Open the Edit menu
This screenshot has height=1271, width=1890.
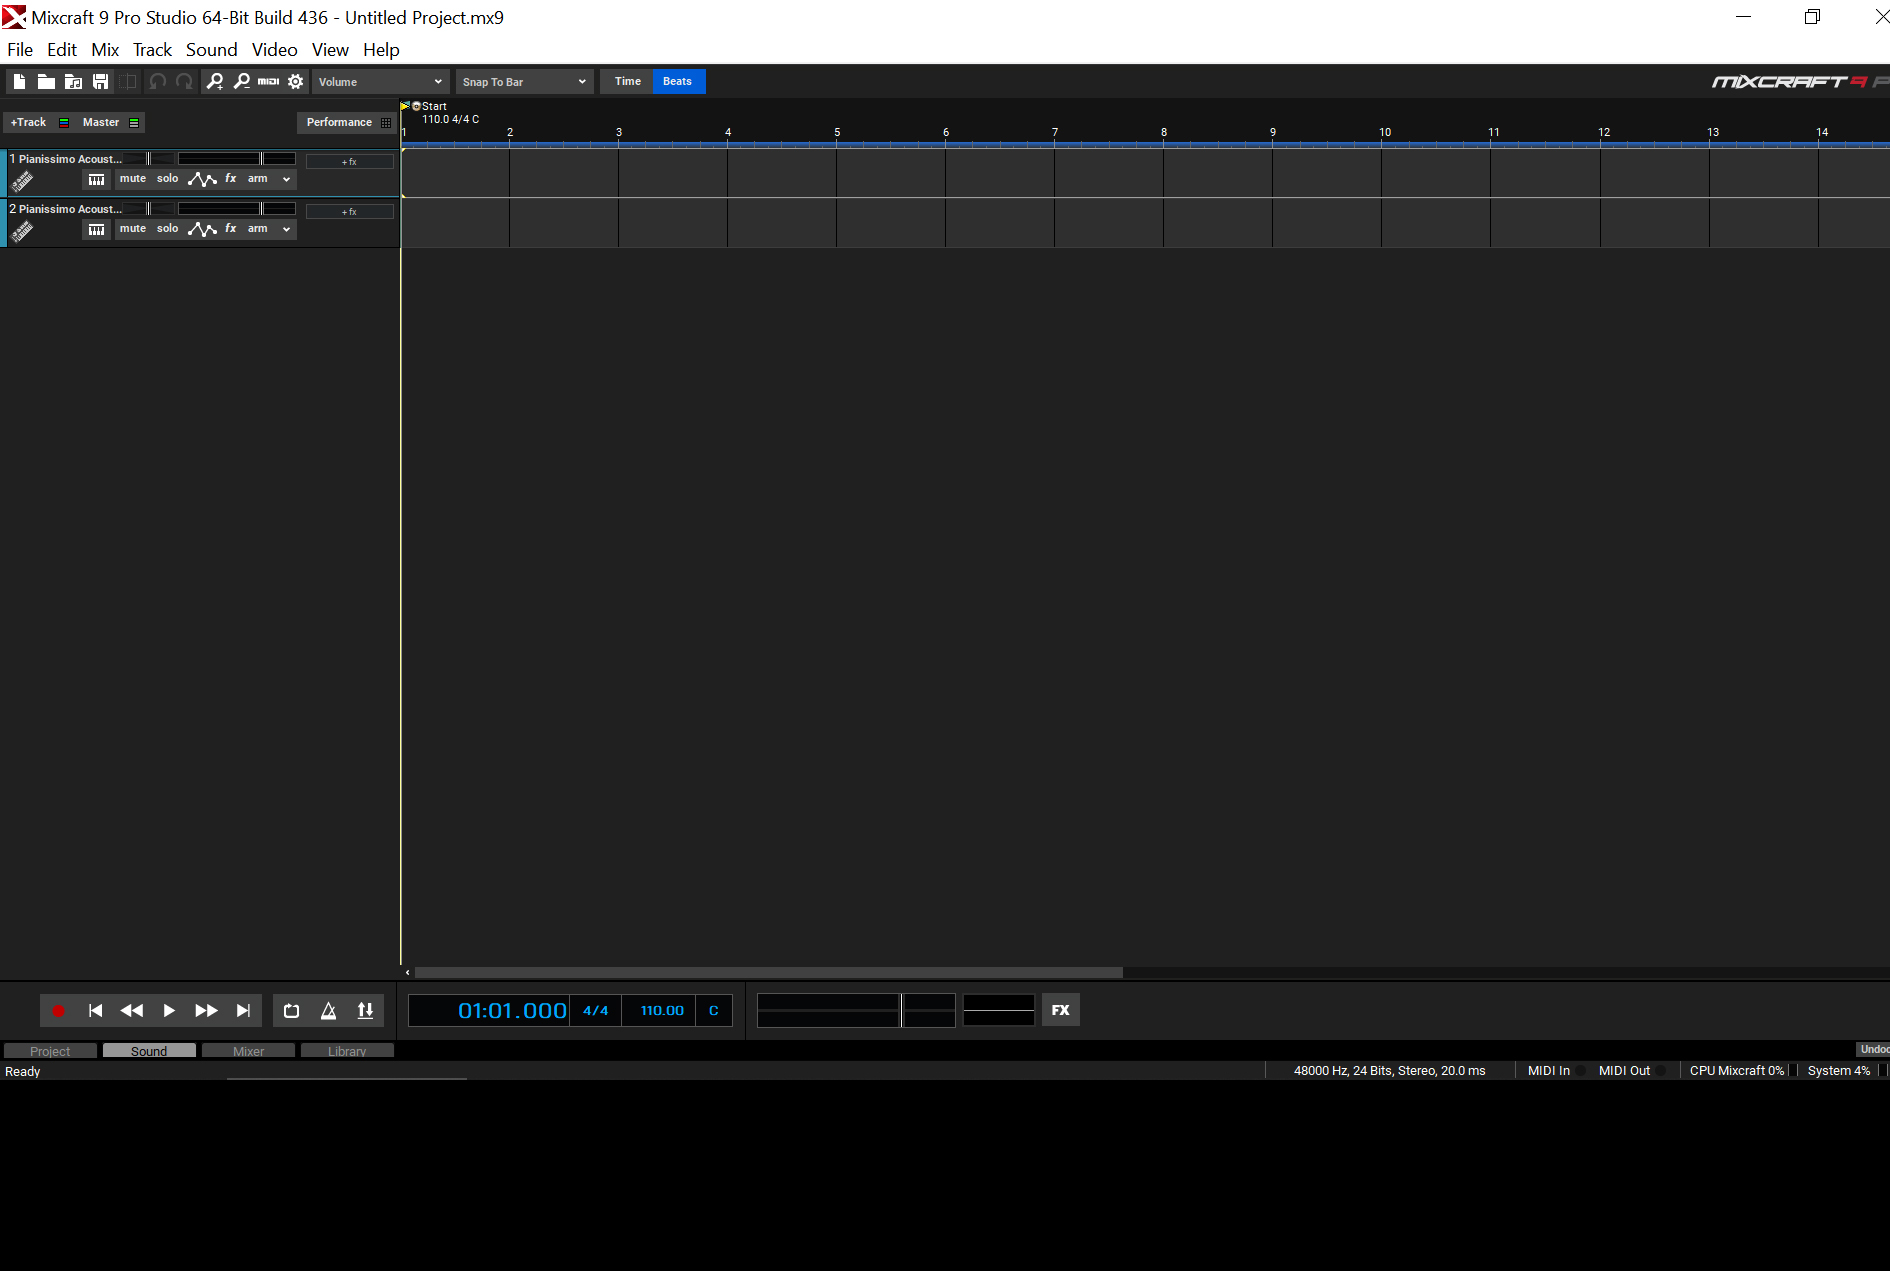62,50
